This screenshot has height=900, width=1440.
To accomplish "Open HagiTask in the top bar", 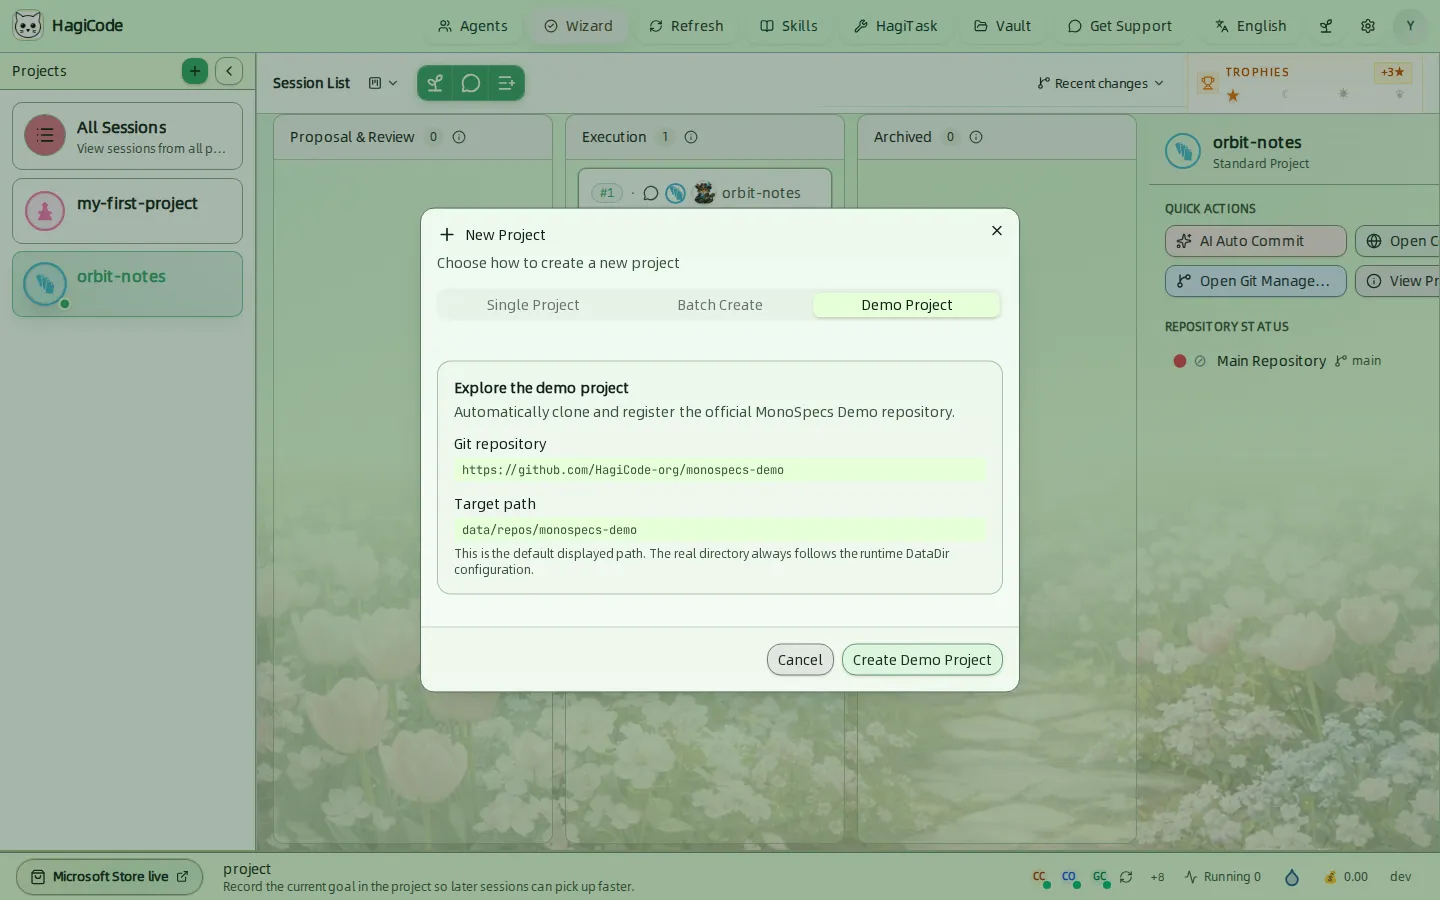I will pos(896,26).
